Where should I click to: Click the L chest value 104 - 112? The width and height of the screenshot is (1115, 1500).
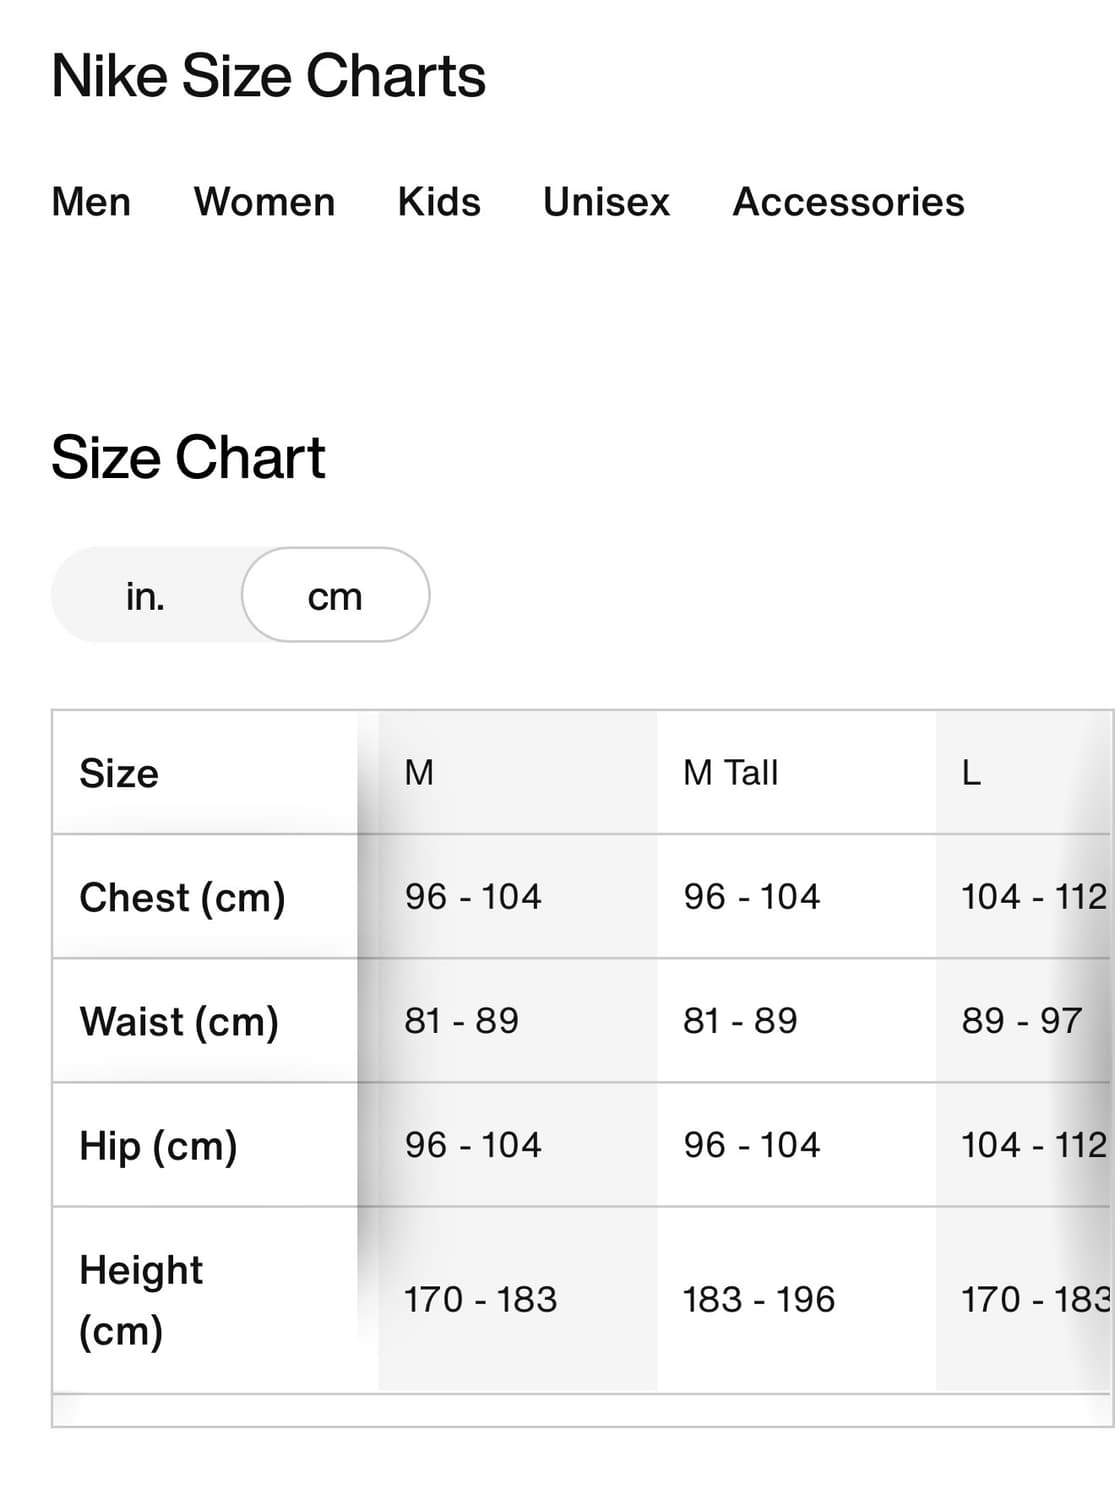(1033, 897)
